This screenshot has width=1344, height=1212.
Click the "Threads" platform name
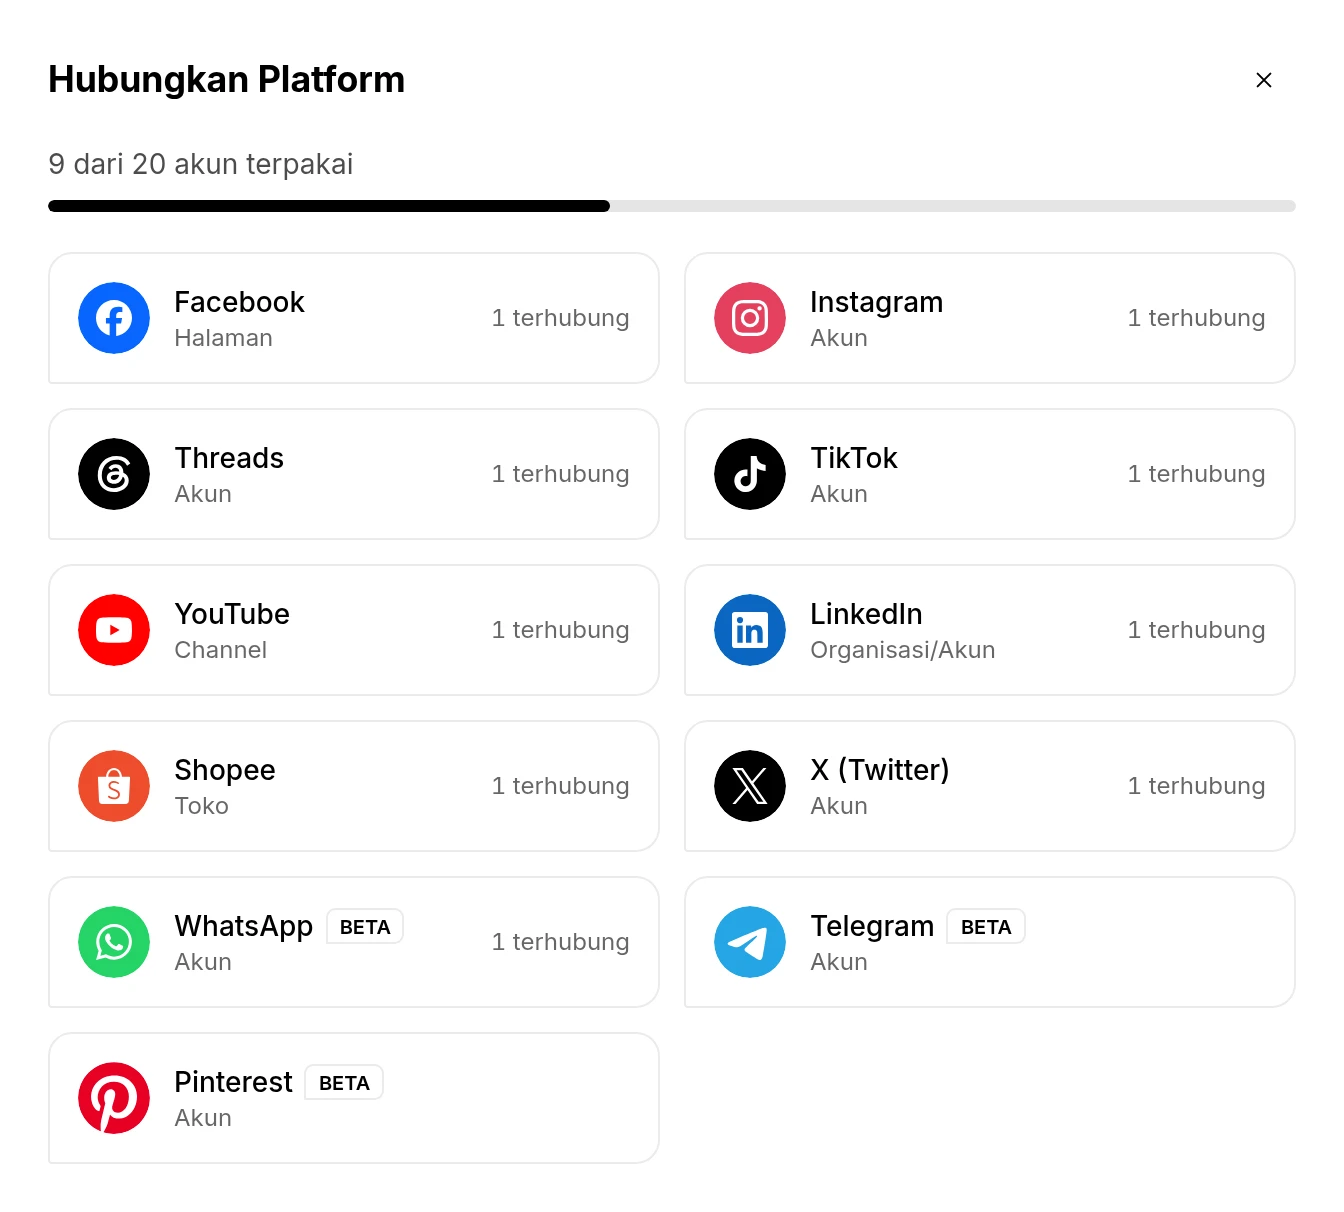coord(229,458)
